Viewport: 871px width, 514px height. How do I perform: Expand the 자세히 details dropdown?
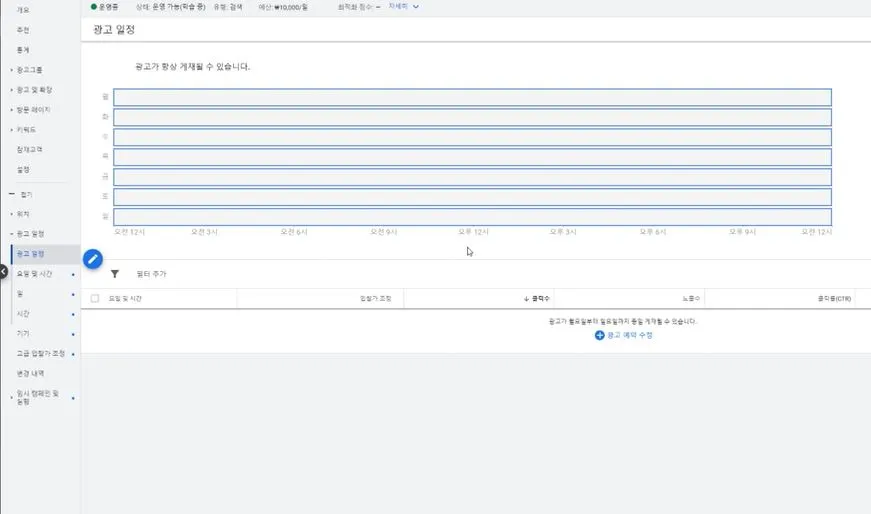(403, 7)
